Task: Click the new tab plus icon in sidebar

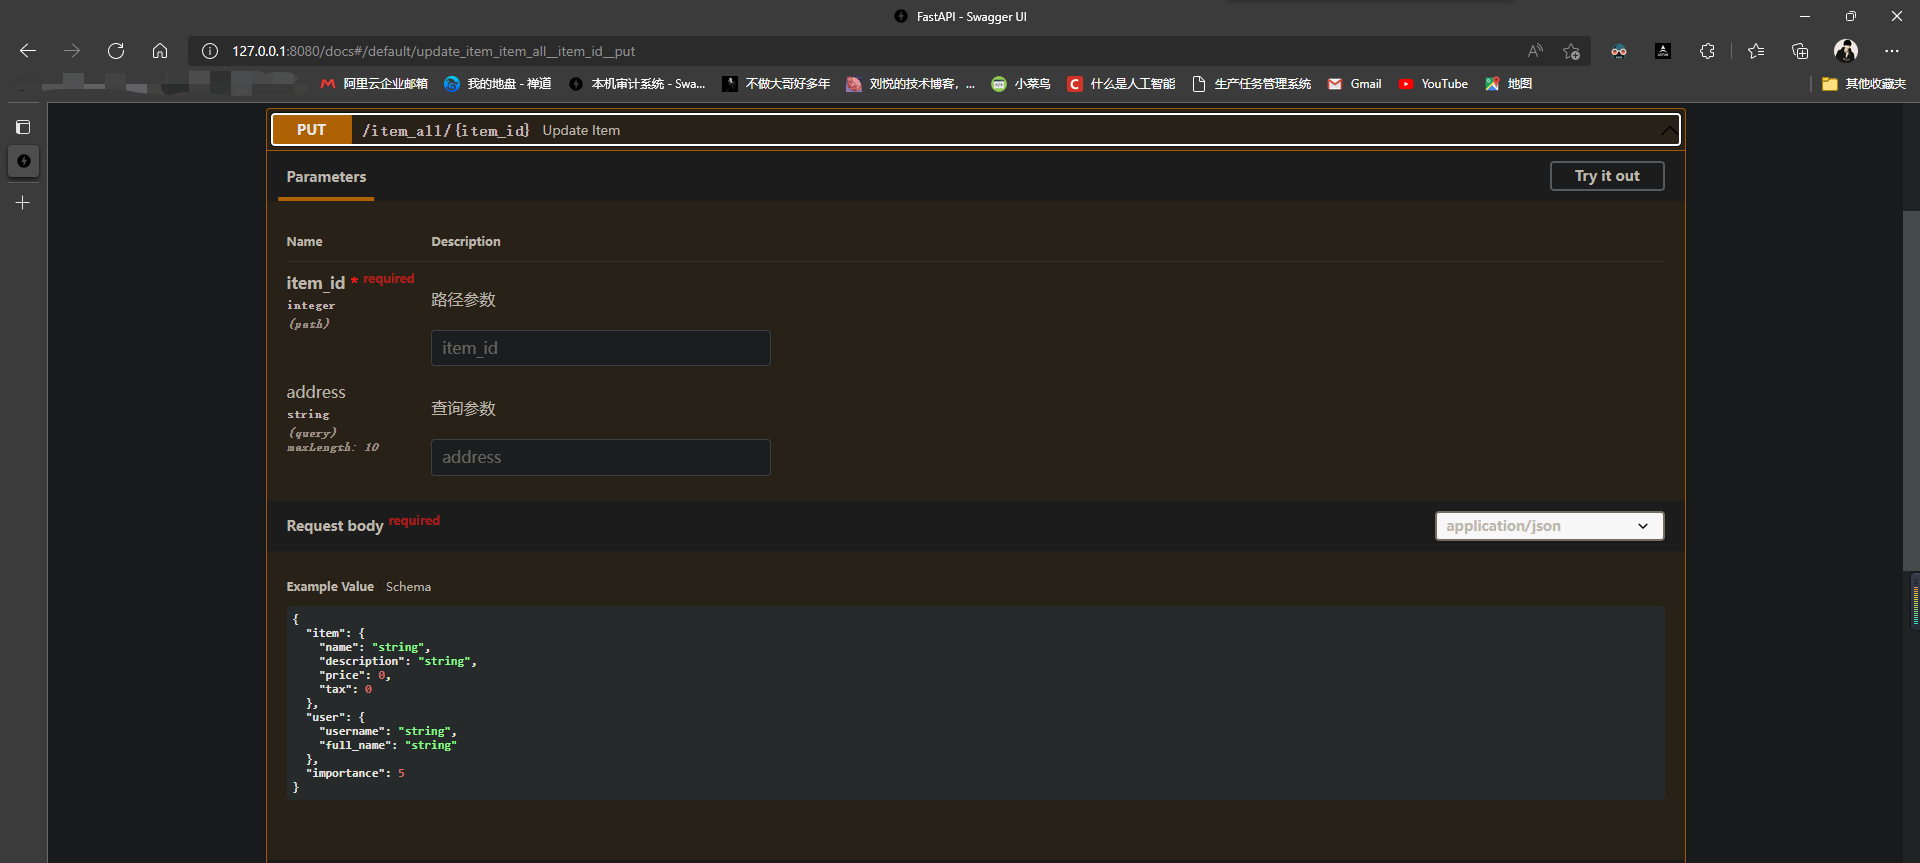Action: pos(23,202)
